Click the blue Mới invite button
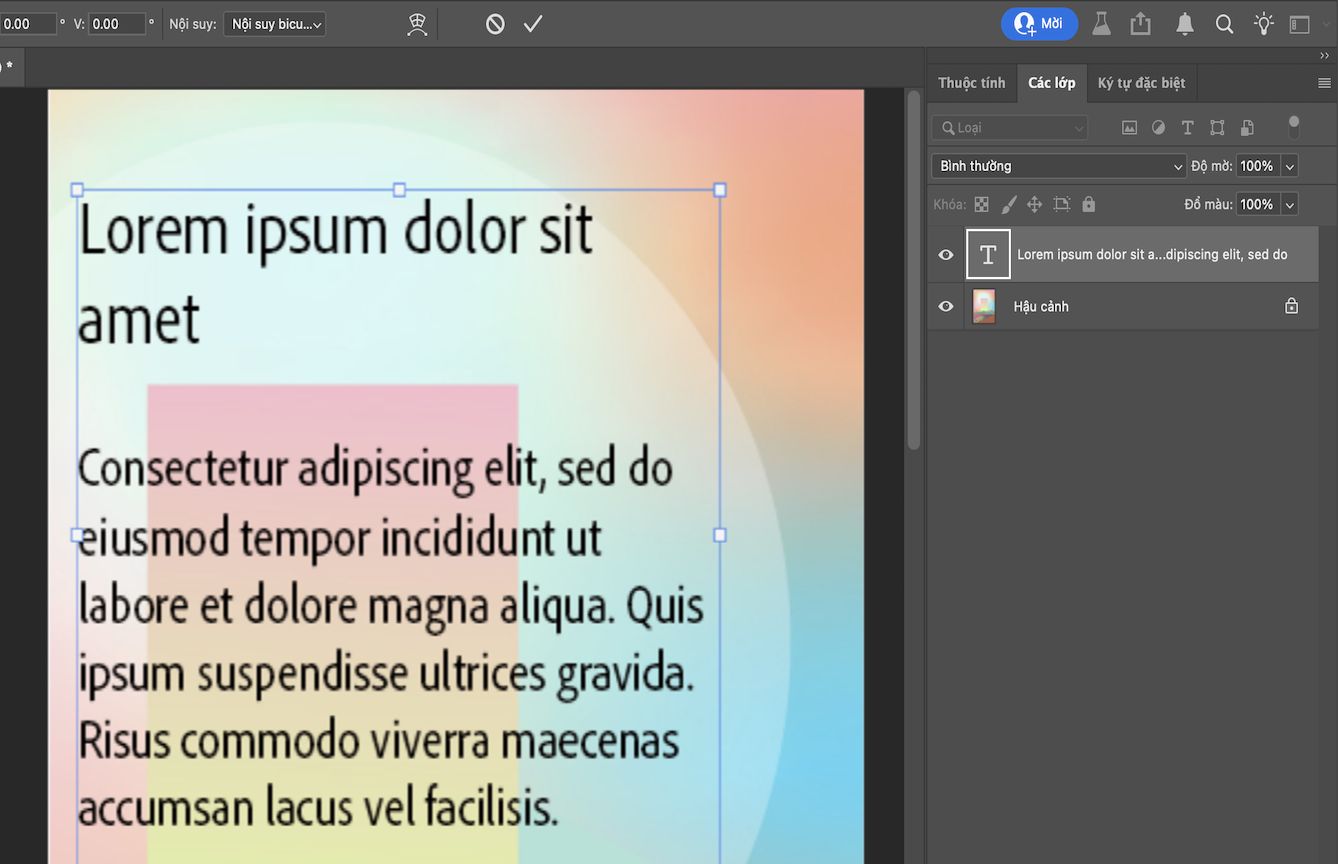 click(1039, 23)
